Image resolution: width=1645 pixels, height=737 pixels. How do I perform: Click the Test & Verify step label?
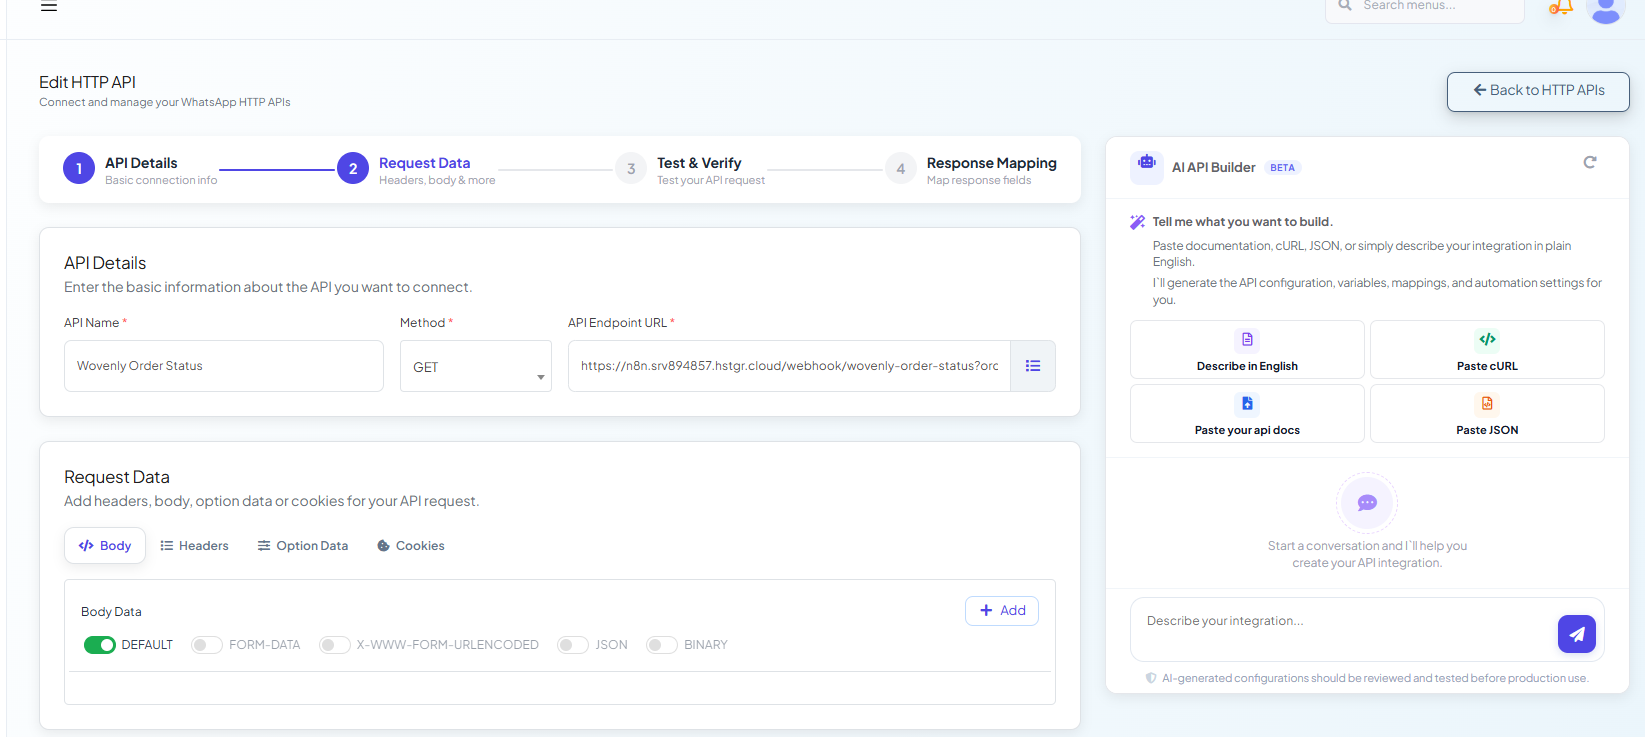[x=699, y=163]
